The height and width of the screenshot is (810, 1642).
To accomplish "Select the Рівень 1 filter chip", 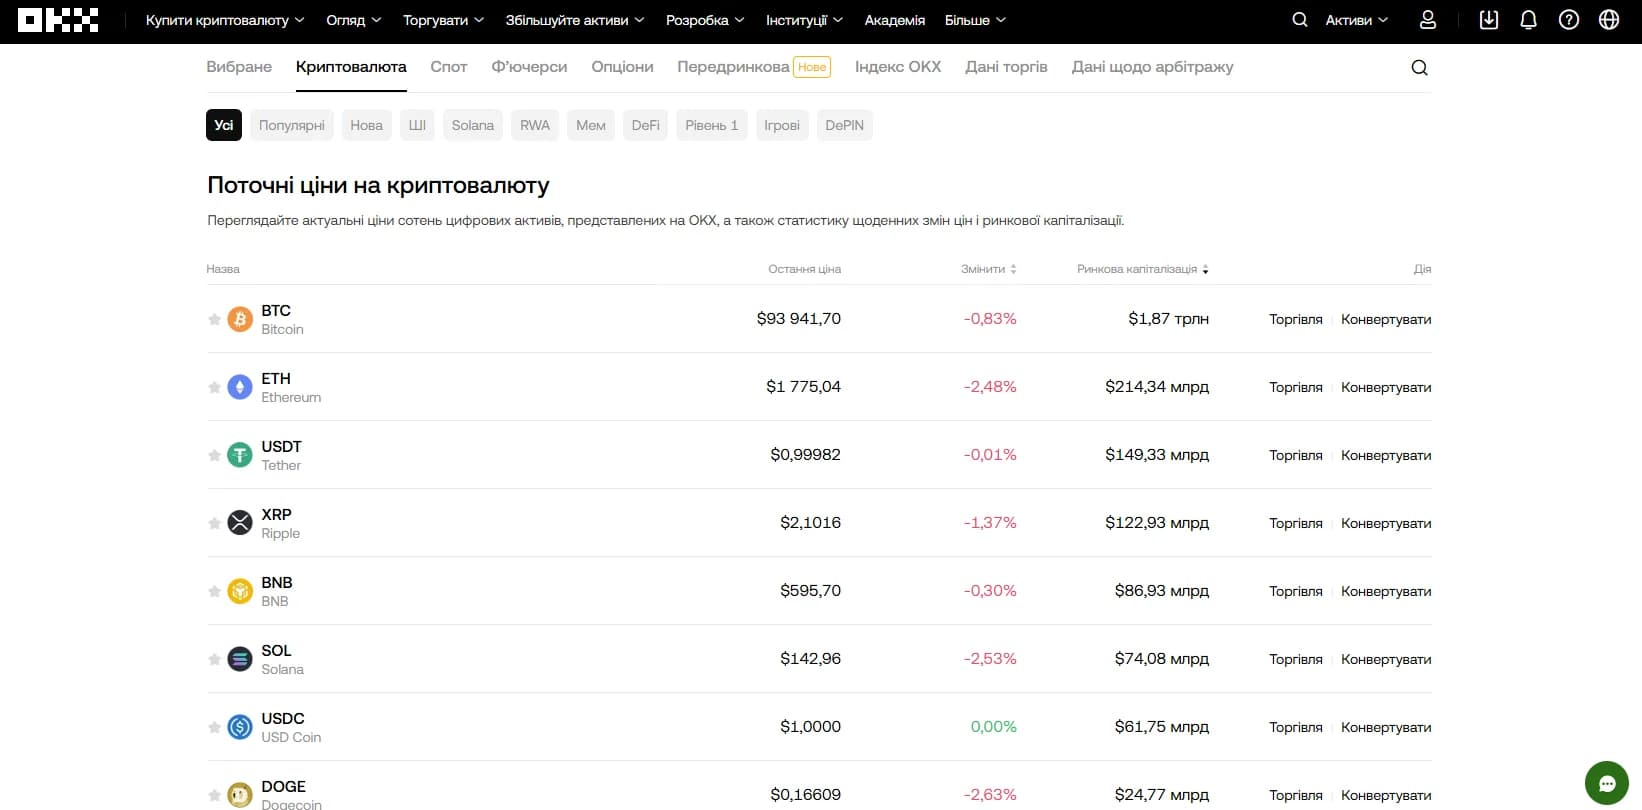I will [712, 125].
